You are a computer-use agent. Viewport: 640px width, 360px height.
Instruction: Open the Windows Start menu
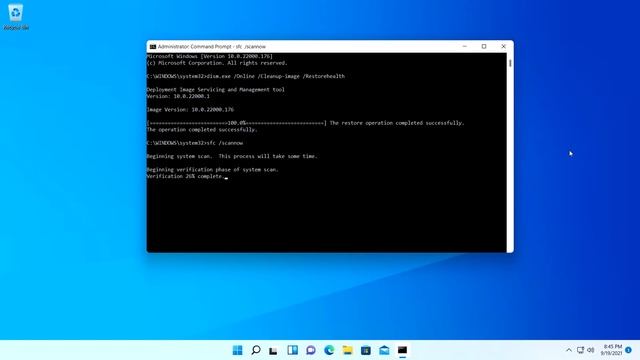pos(237,350)
